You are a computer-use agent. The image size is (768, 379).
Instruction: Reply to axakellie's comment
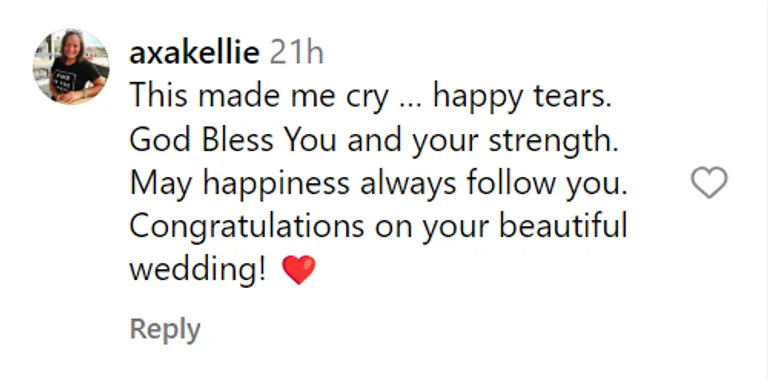(165, 330)
